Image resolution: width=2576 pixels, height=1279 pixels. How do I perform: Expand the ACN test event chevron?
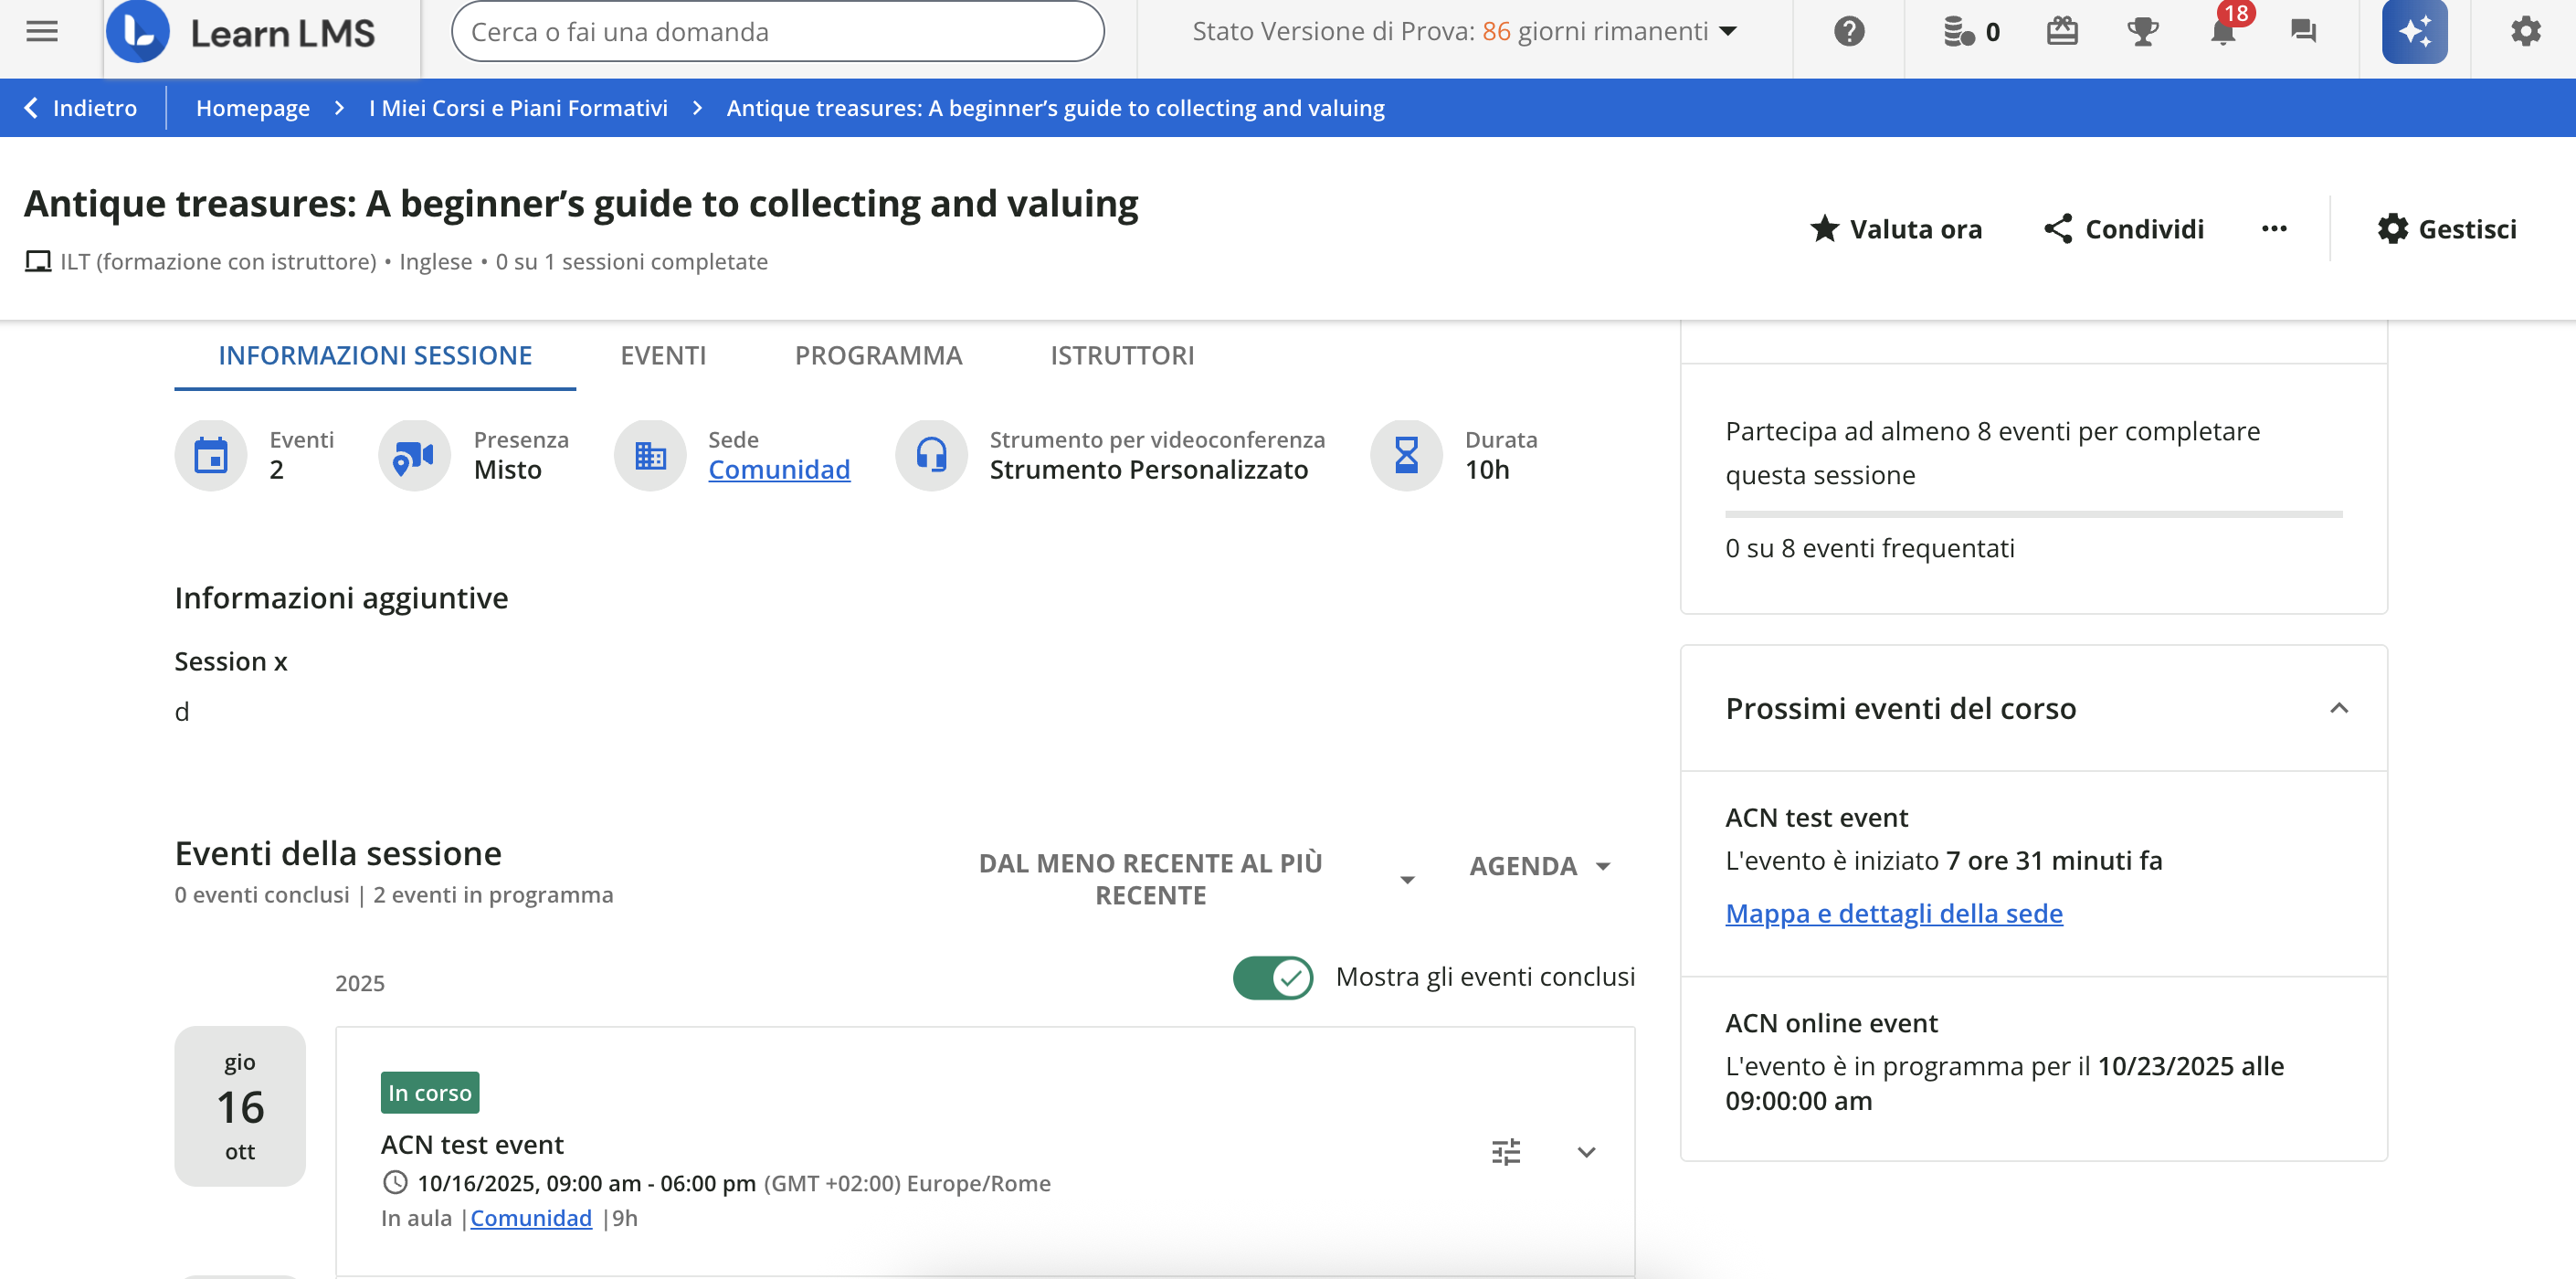point(1586,1152)
